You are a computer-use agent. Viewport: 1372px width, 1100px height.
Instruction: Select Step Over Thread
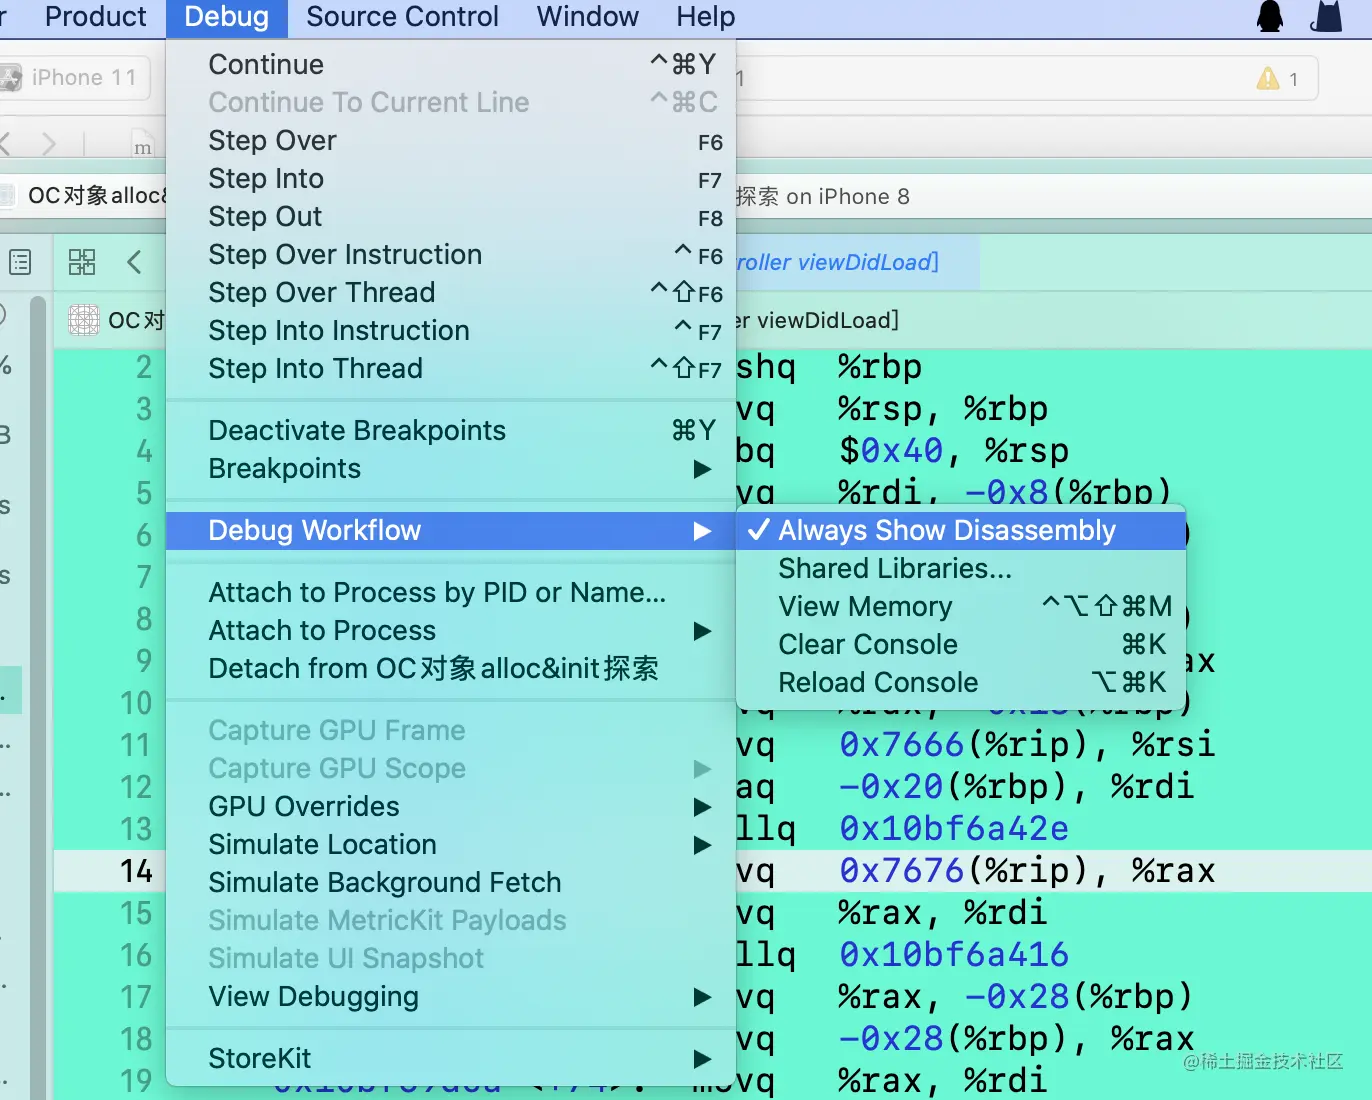tap(451, 292)
